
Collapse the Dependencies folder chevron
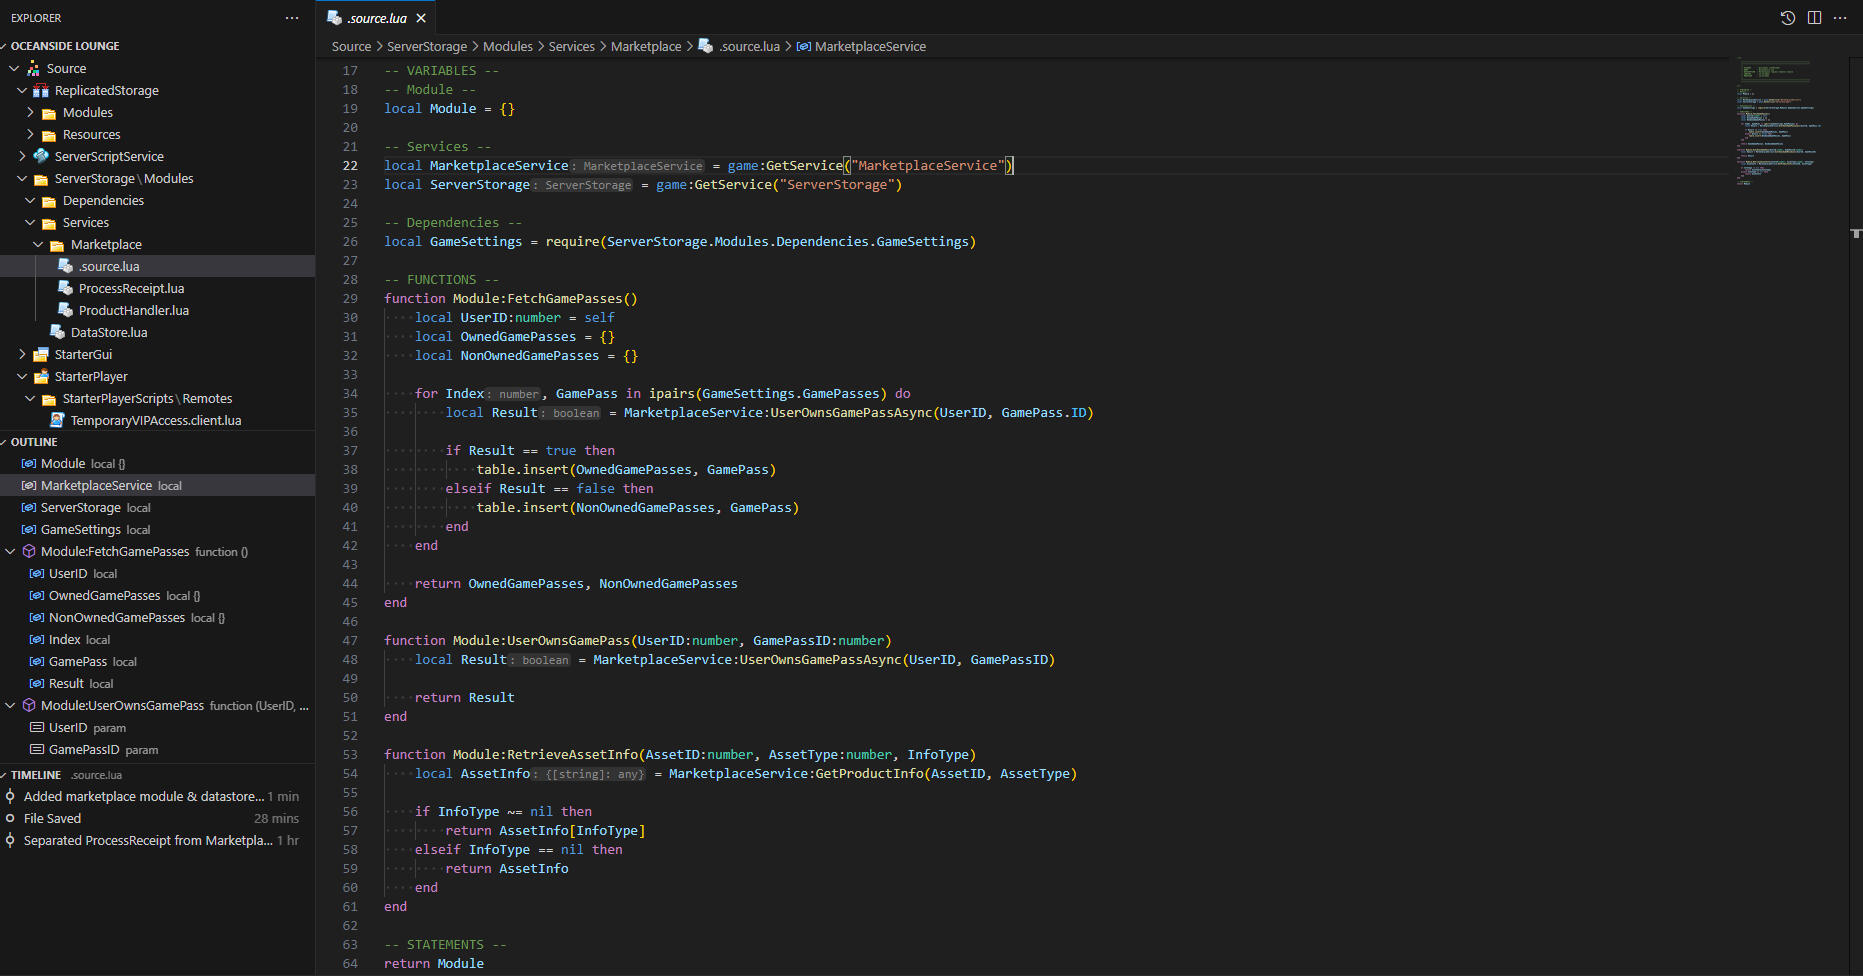pyautogui.click(x=30, y=200)
